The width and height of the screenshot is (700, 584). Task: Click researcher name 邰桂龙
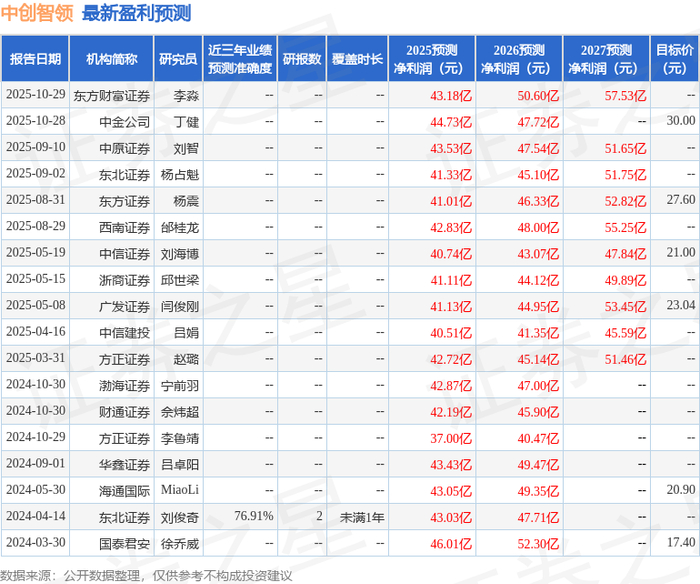tap(180, 227)
